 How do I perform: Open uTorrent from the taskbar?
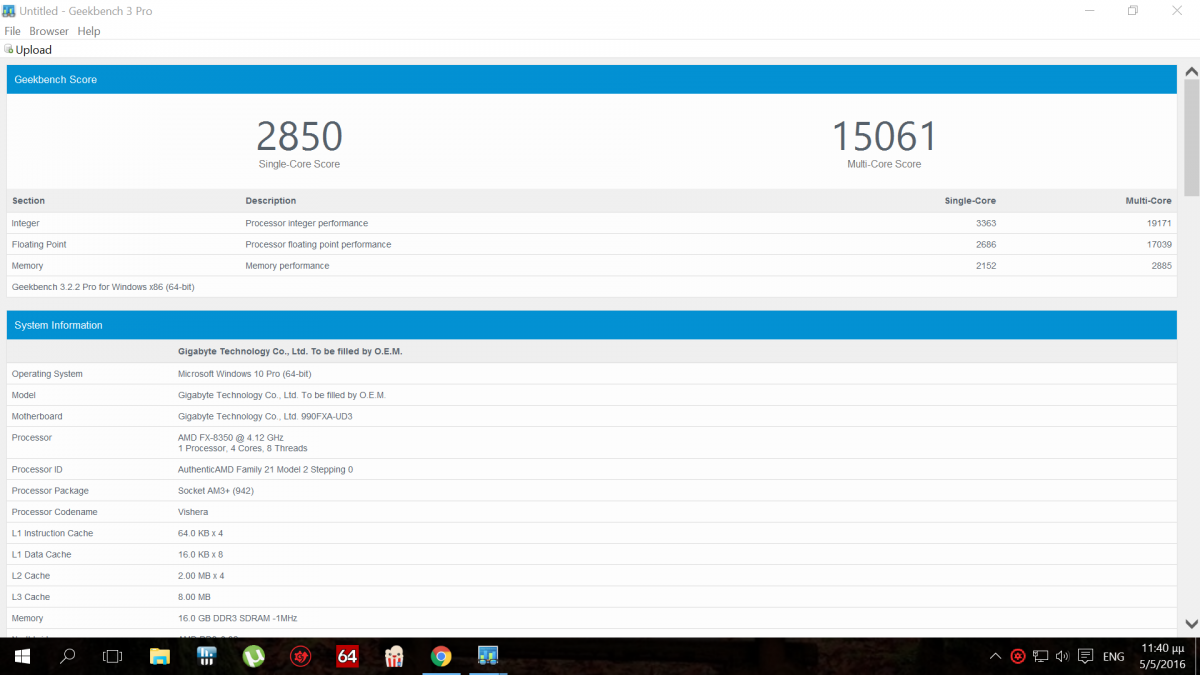coord(254,656)
